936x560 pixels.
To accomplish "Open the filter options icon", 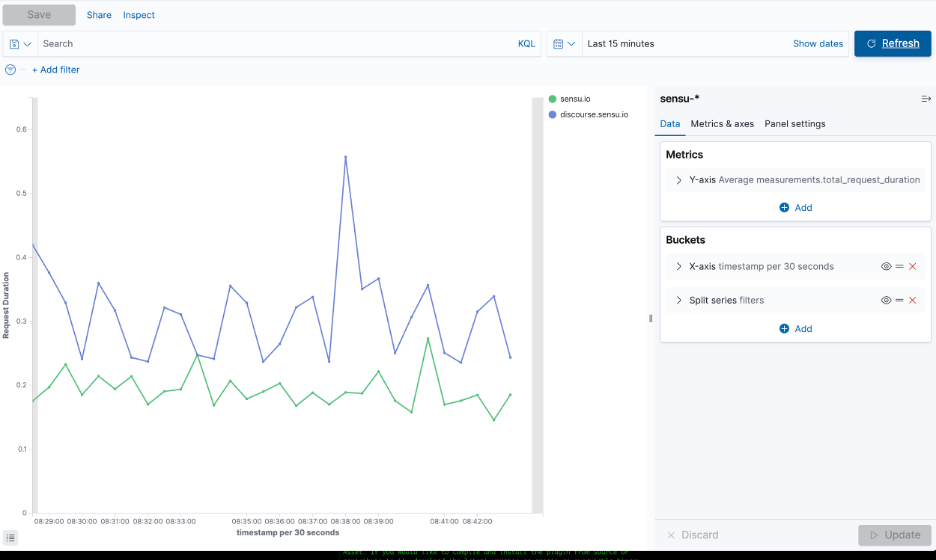I will [10, 70].
